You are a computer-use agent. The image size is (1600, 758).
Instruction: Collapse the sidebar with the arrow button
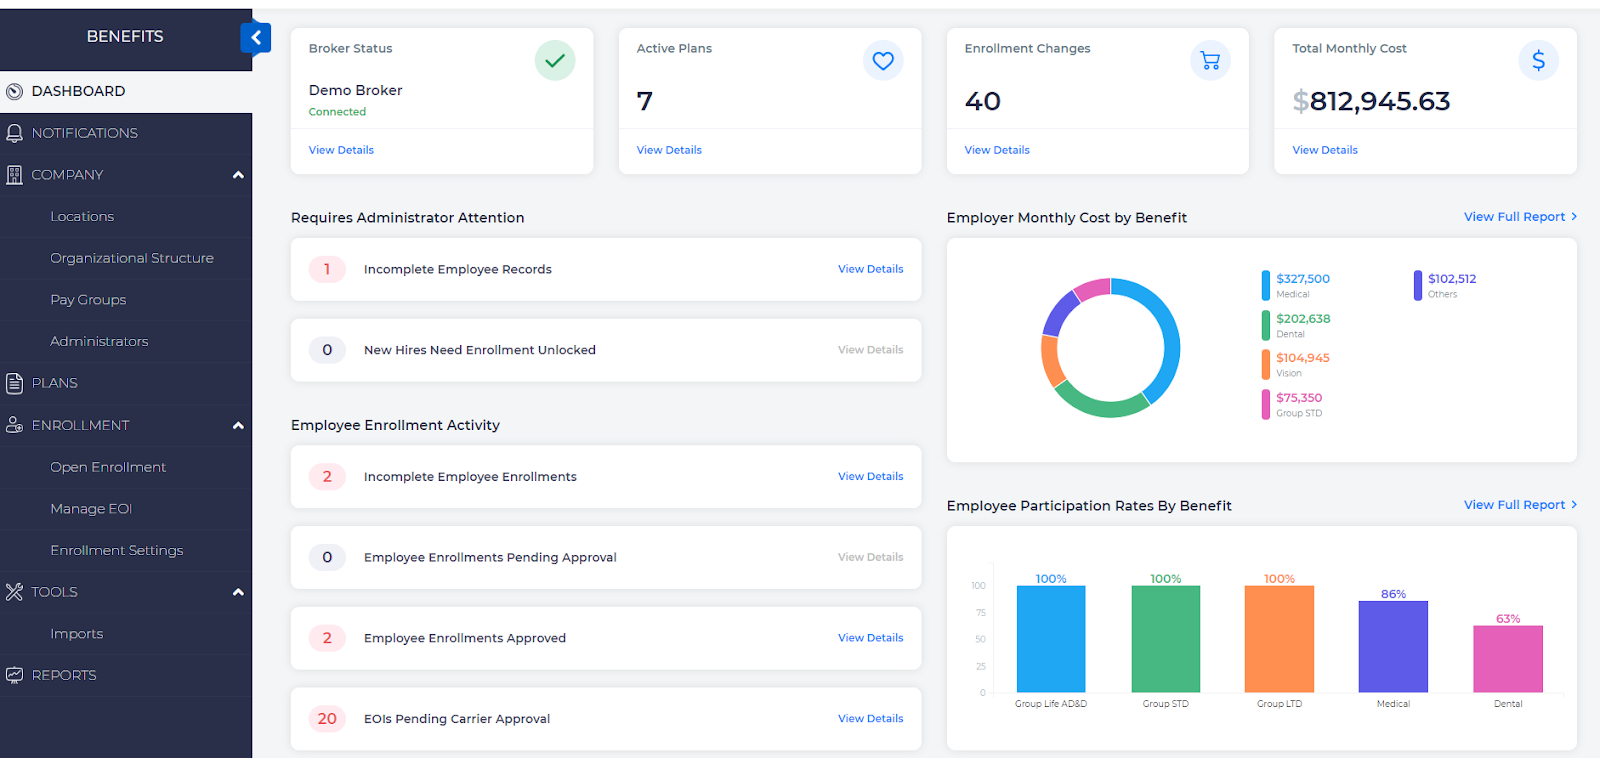tap(256, 38)
